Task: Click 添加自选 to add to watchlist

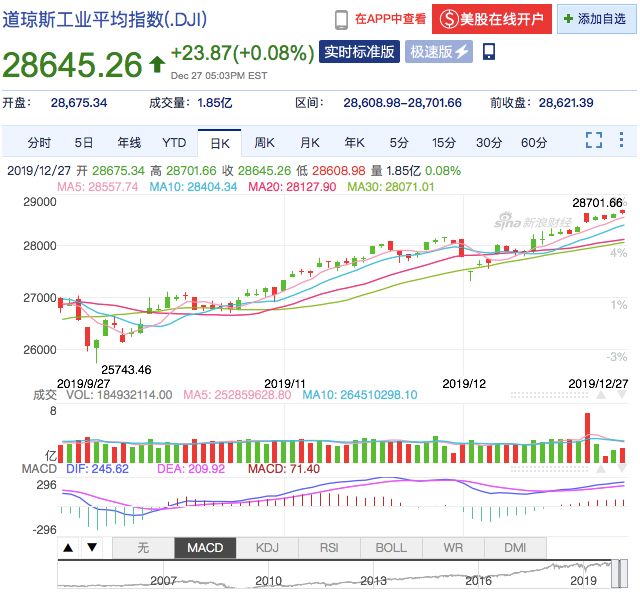Action: coord(594,18)
